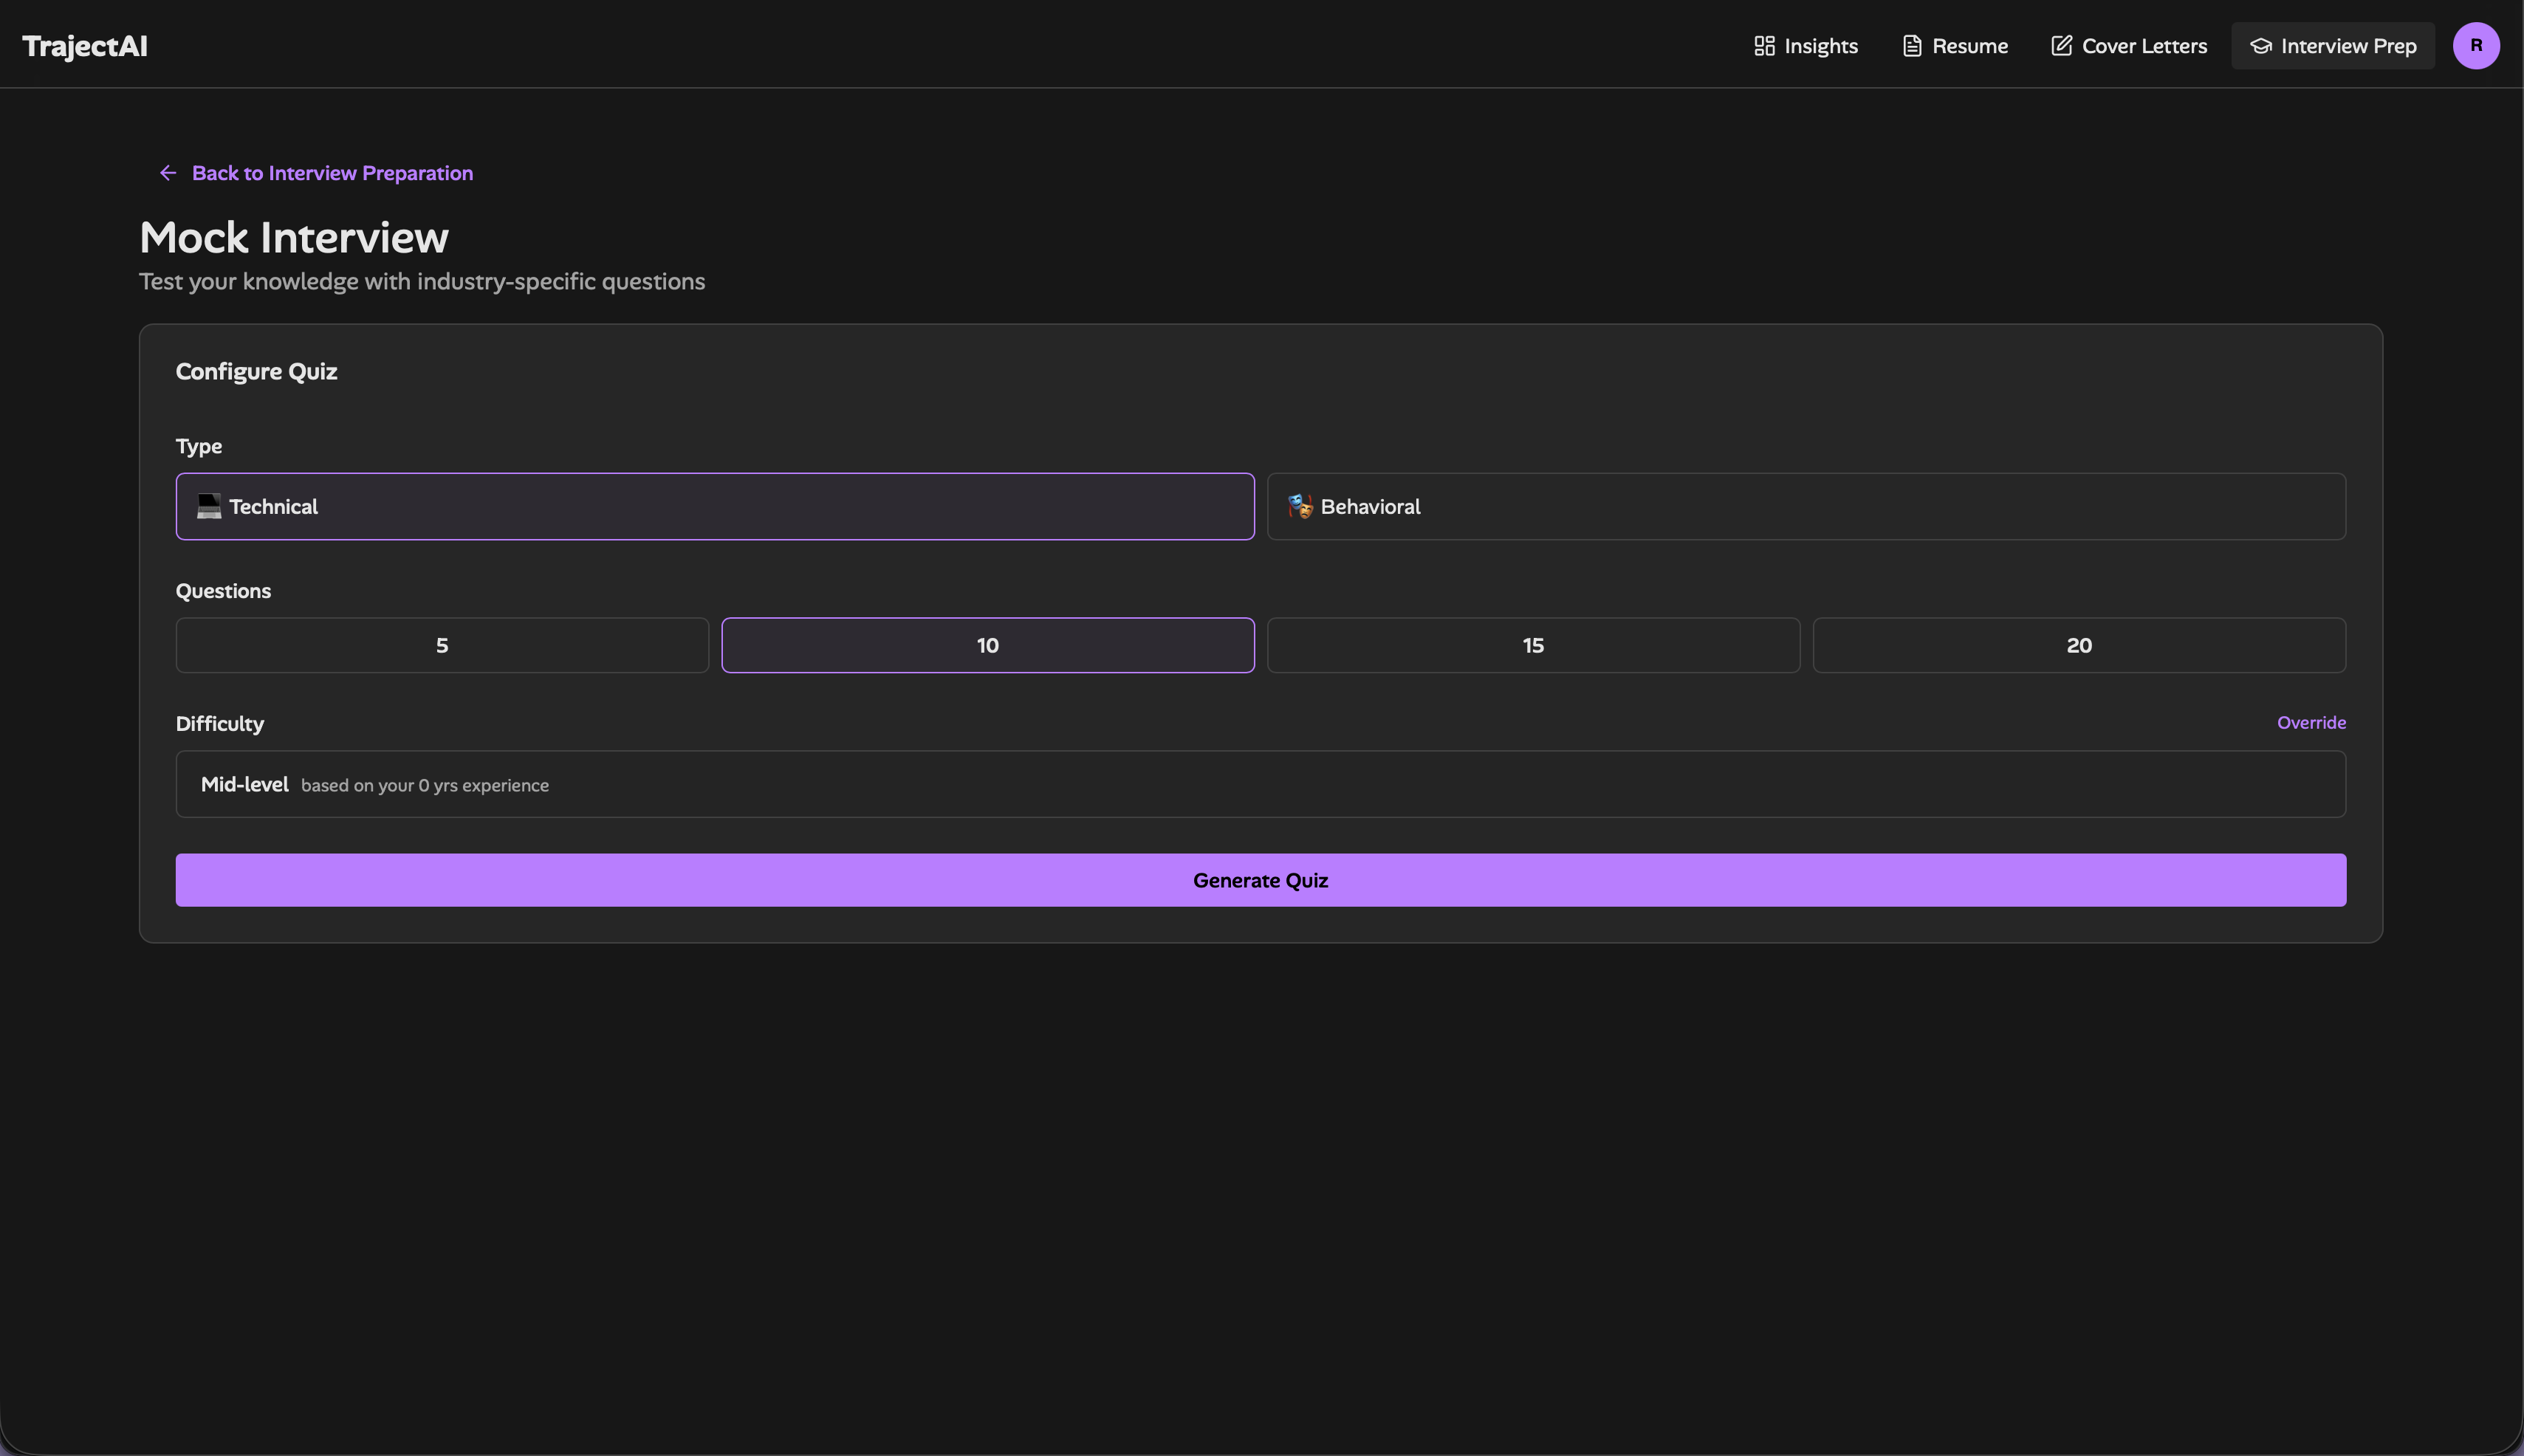Click the Insights grid icon

pos(1764,46)
